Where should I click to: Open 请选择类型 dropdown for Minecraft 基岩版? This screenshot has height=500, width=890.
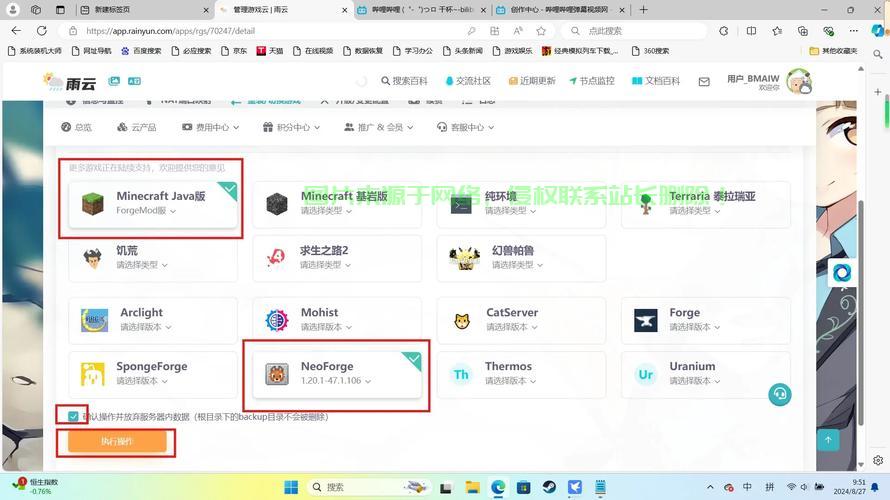click(x=326, y=211)
